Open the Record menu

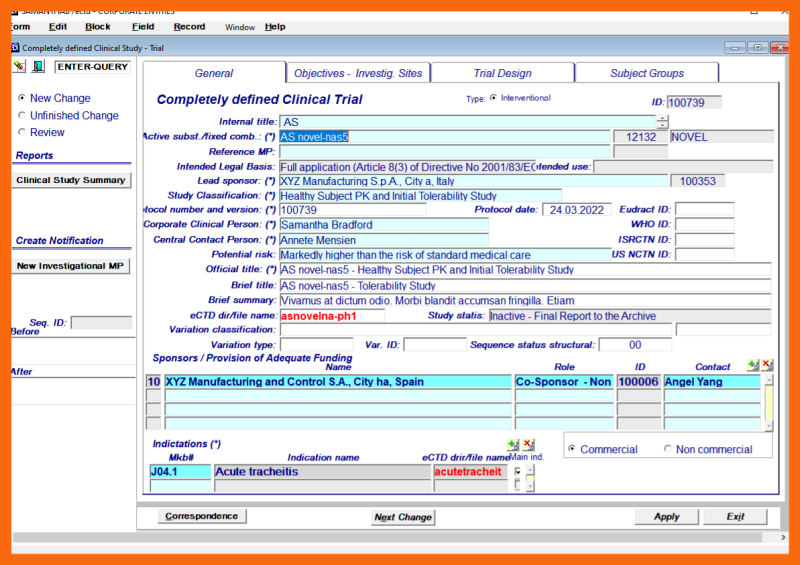[189, 27]
